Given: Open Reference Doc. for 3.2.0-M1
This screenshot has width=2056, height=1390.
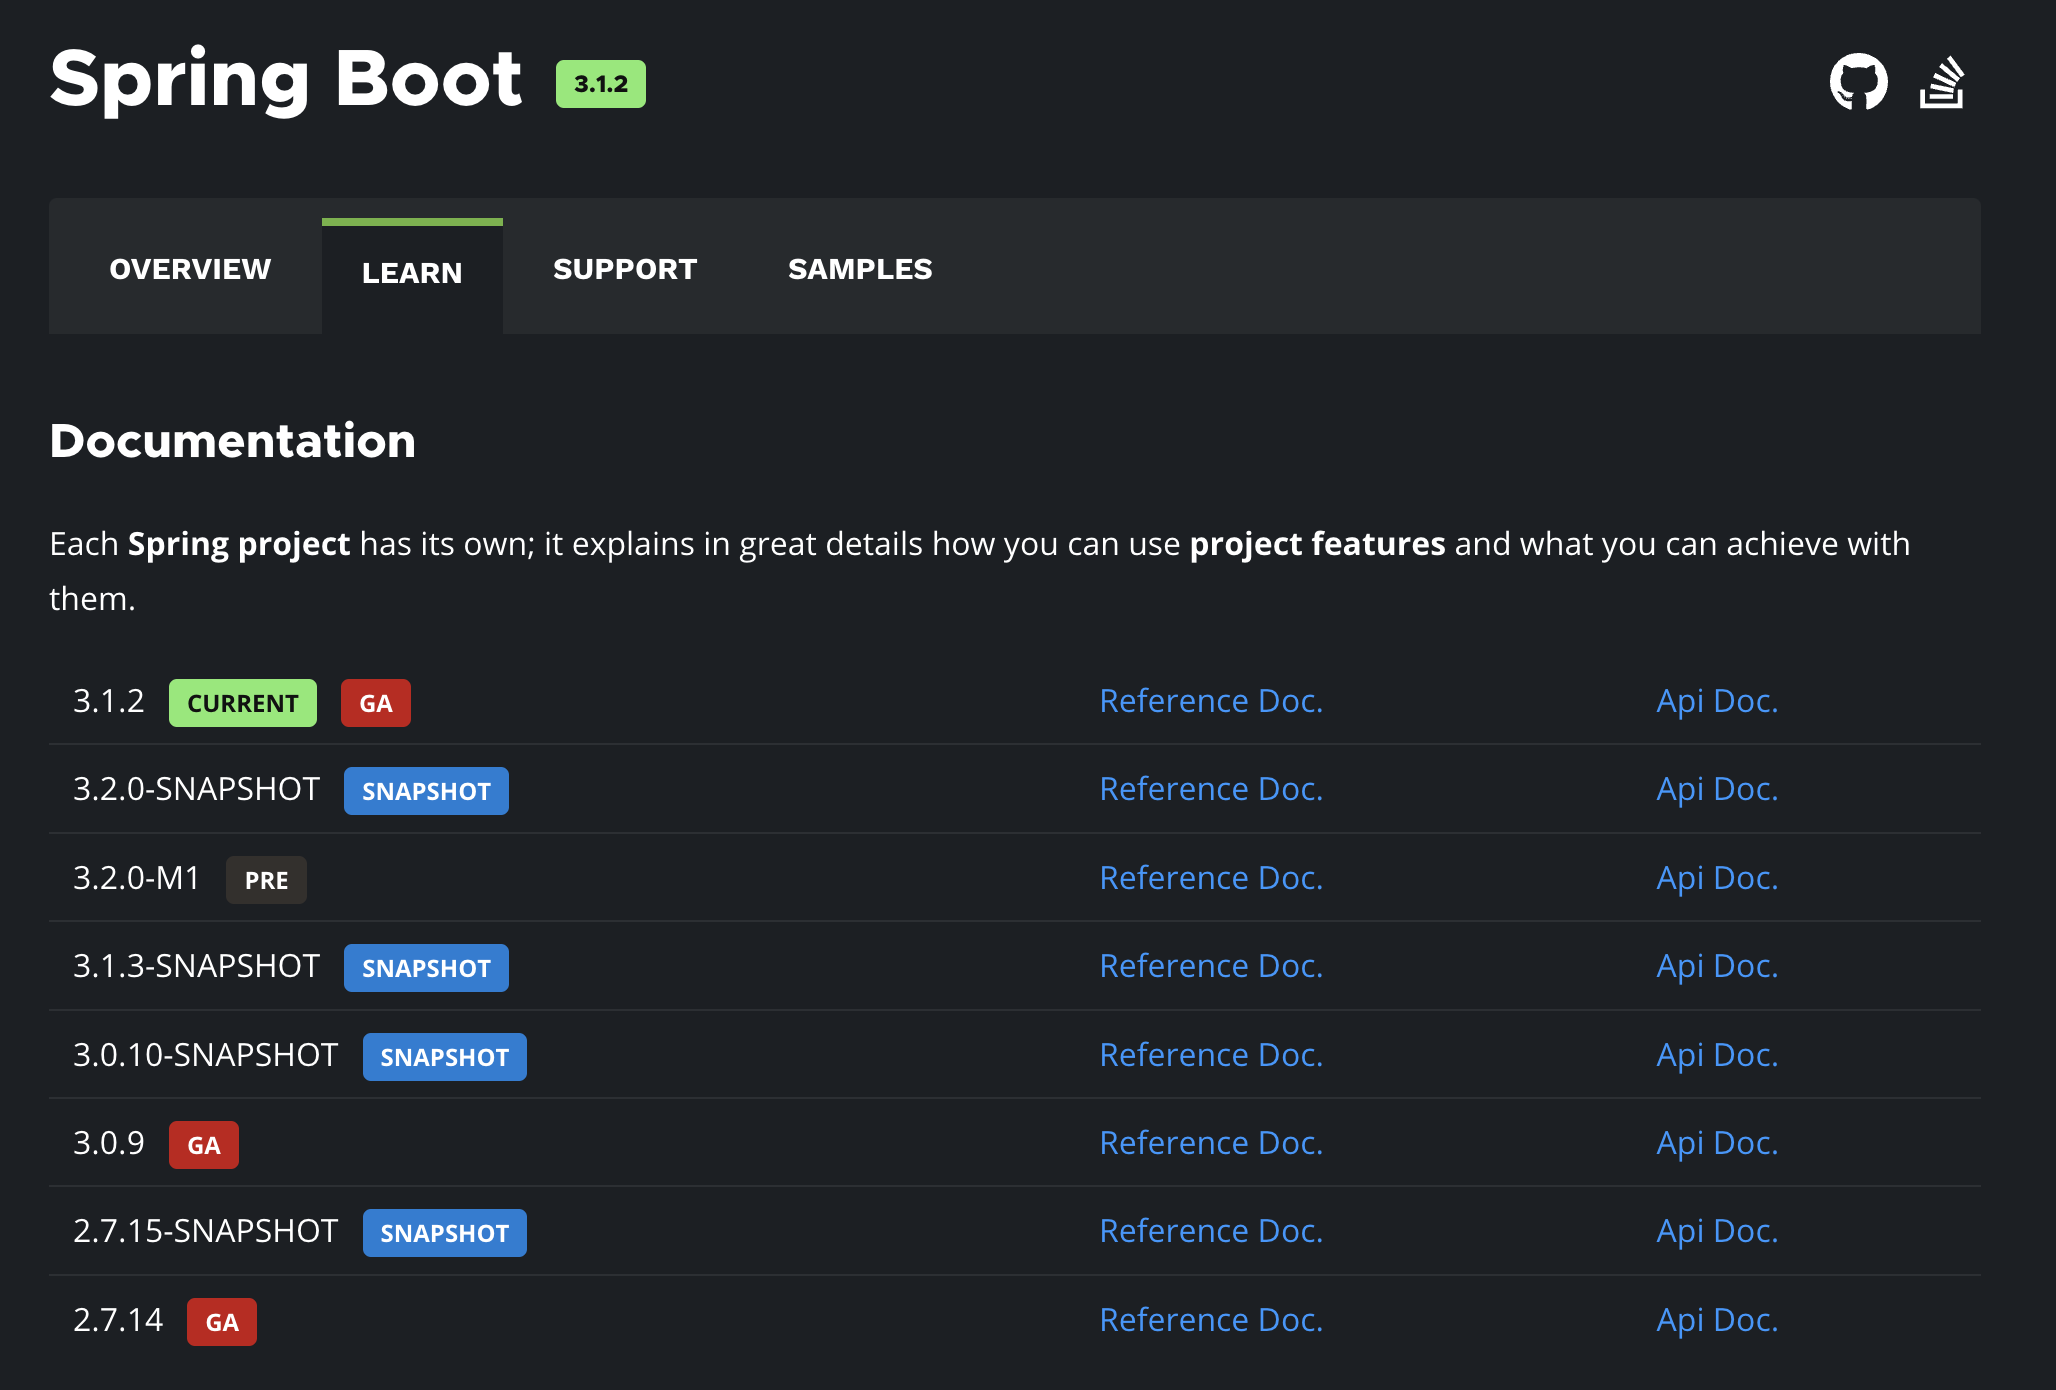Looking at the screenshot, I should click(1211, 878).
